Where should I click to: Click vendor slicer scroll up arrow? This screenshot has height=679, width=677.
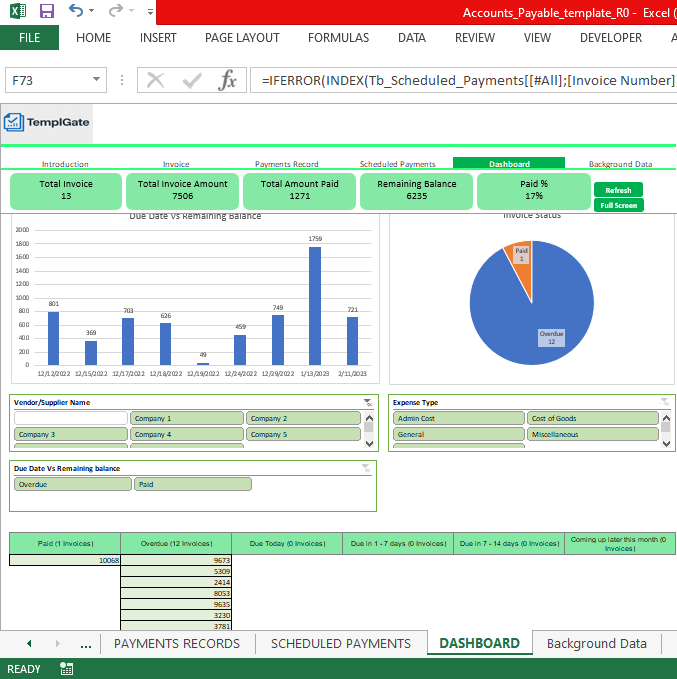[x=369, y=418]
